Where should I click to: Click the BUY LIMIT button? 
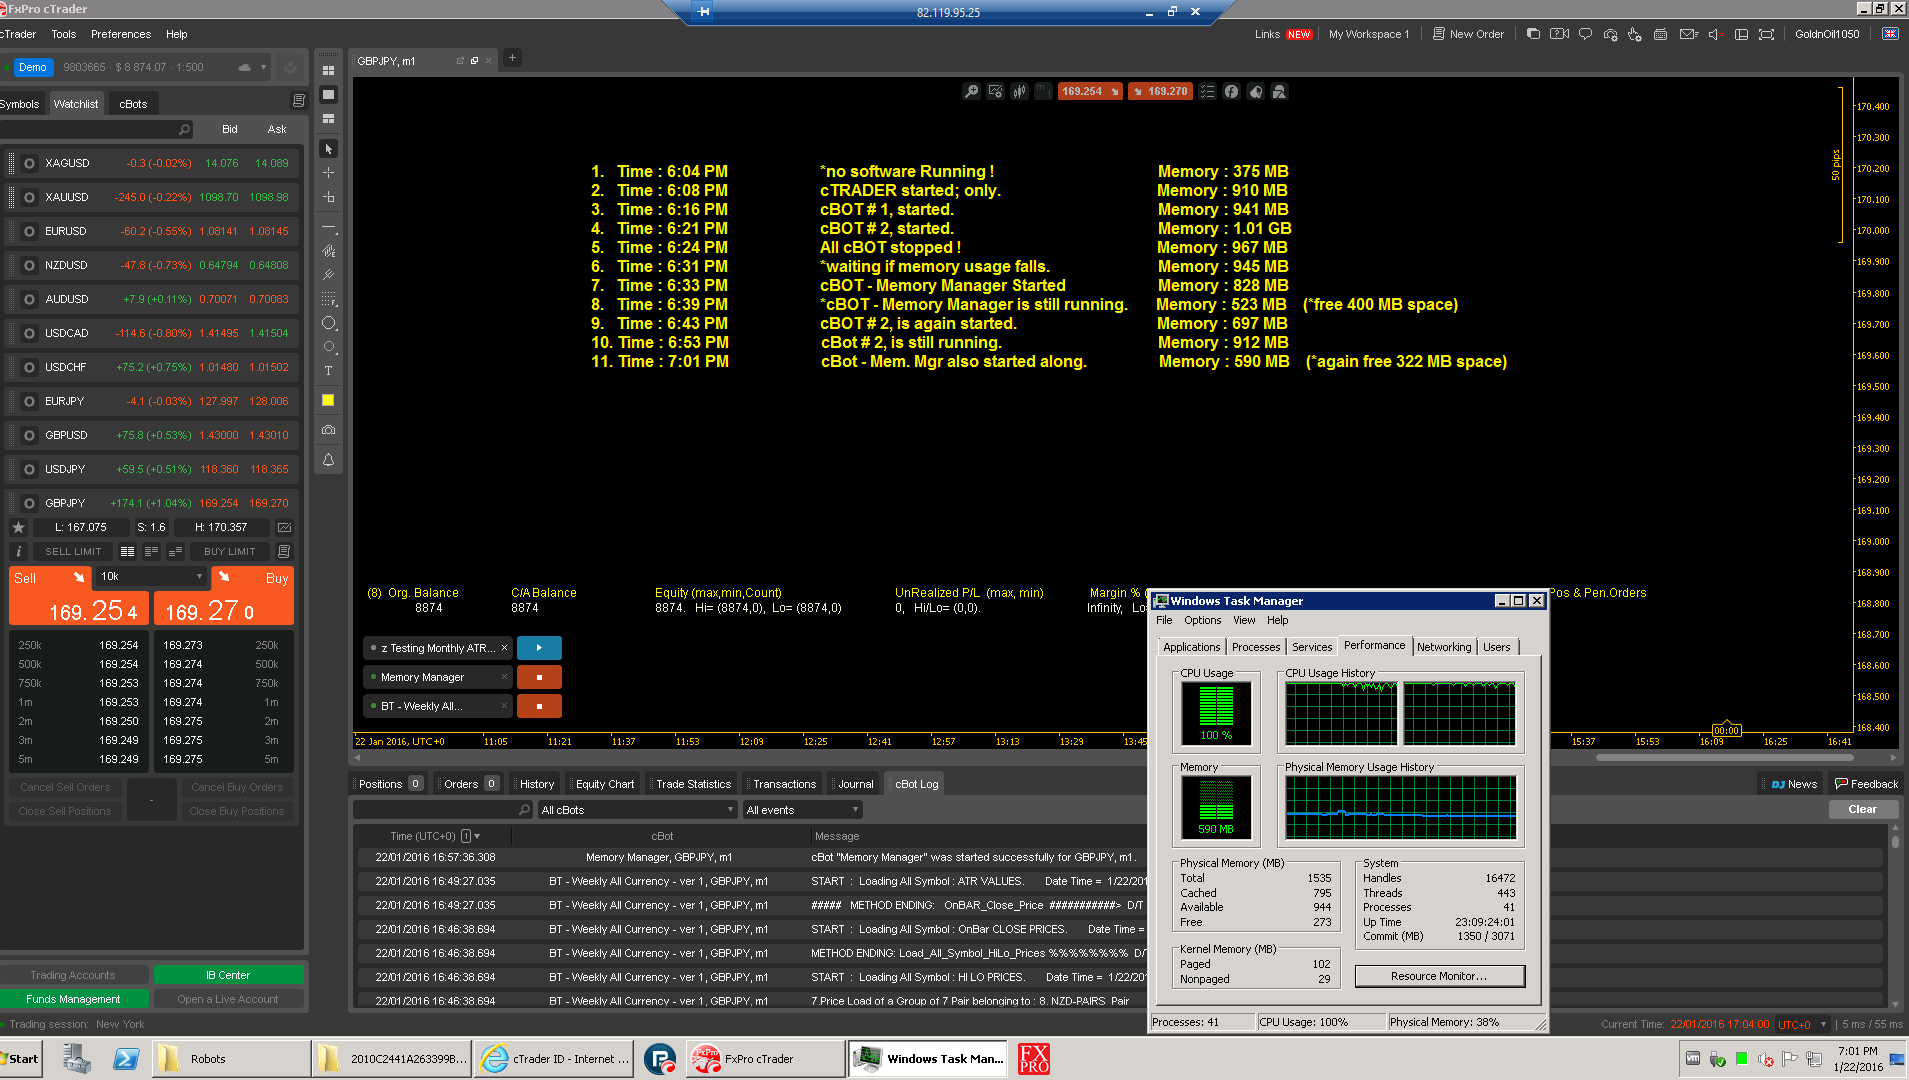pos(230,551)
